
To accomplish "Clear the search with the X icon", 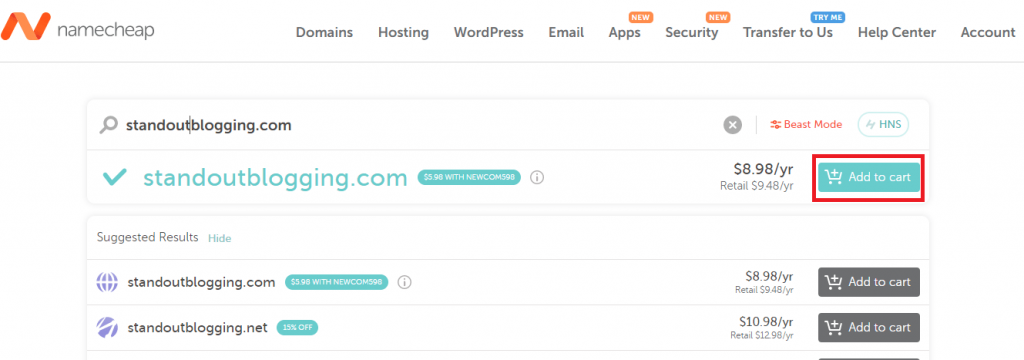I will pos(733,125).
